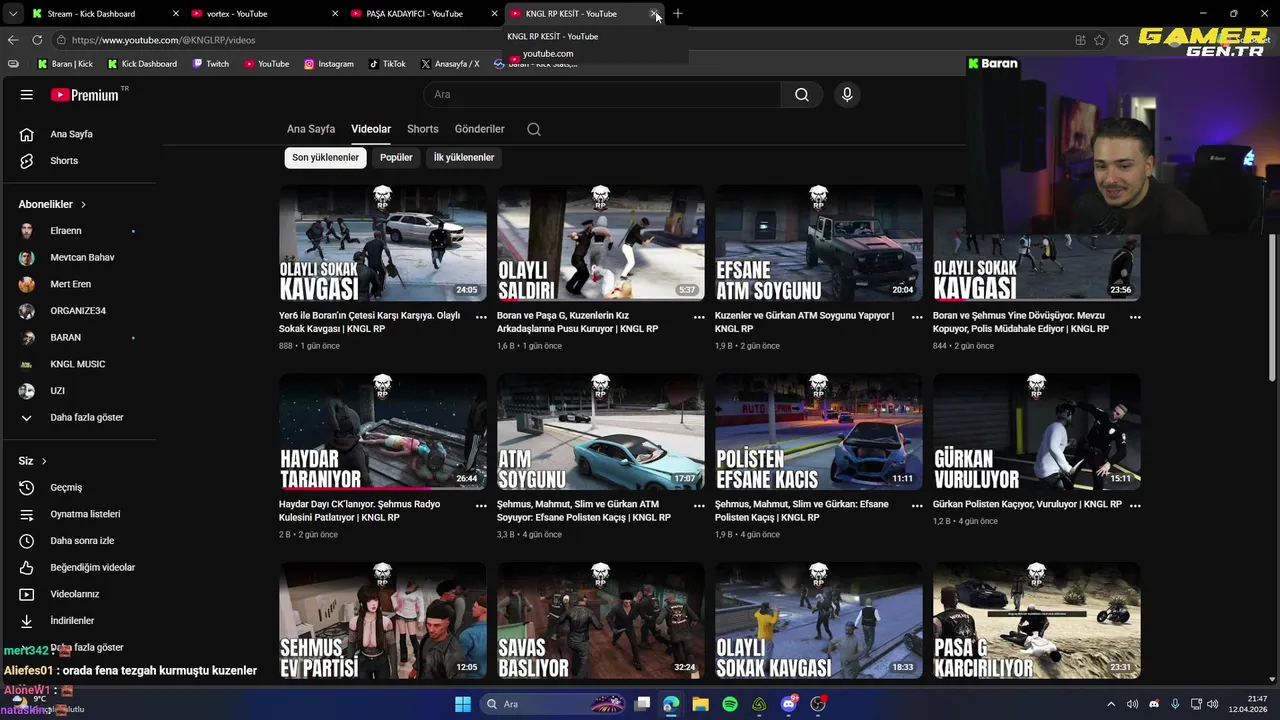Open the Twitch bookmark
Image resolution: width=1280 pixels, height=720 pixels.
[x=209, y=64]
